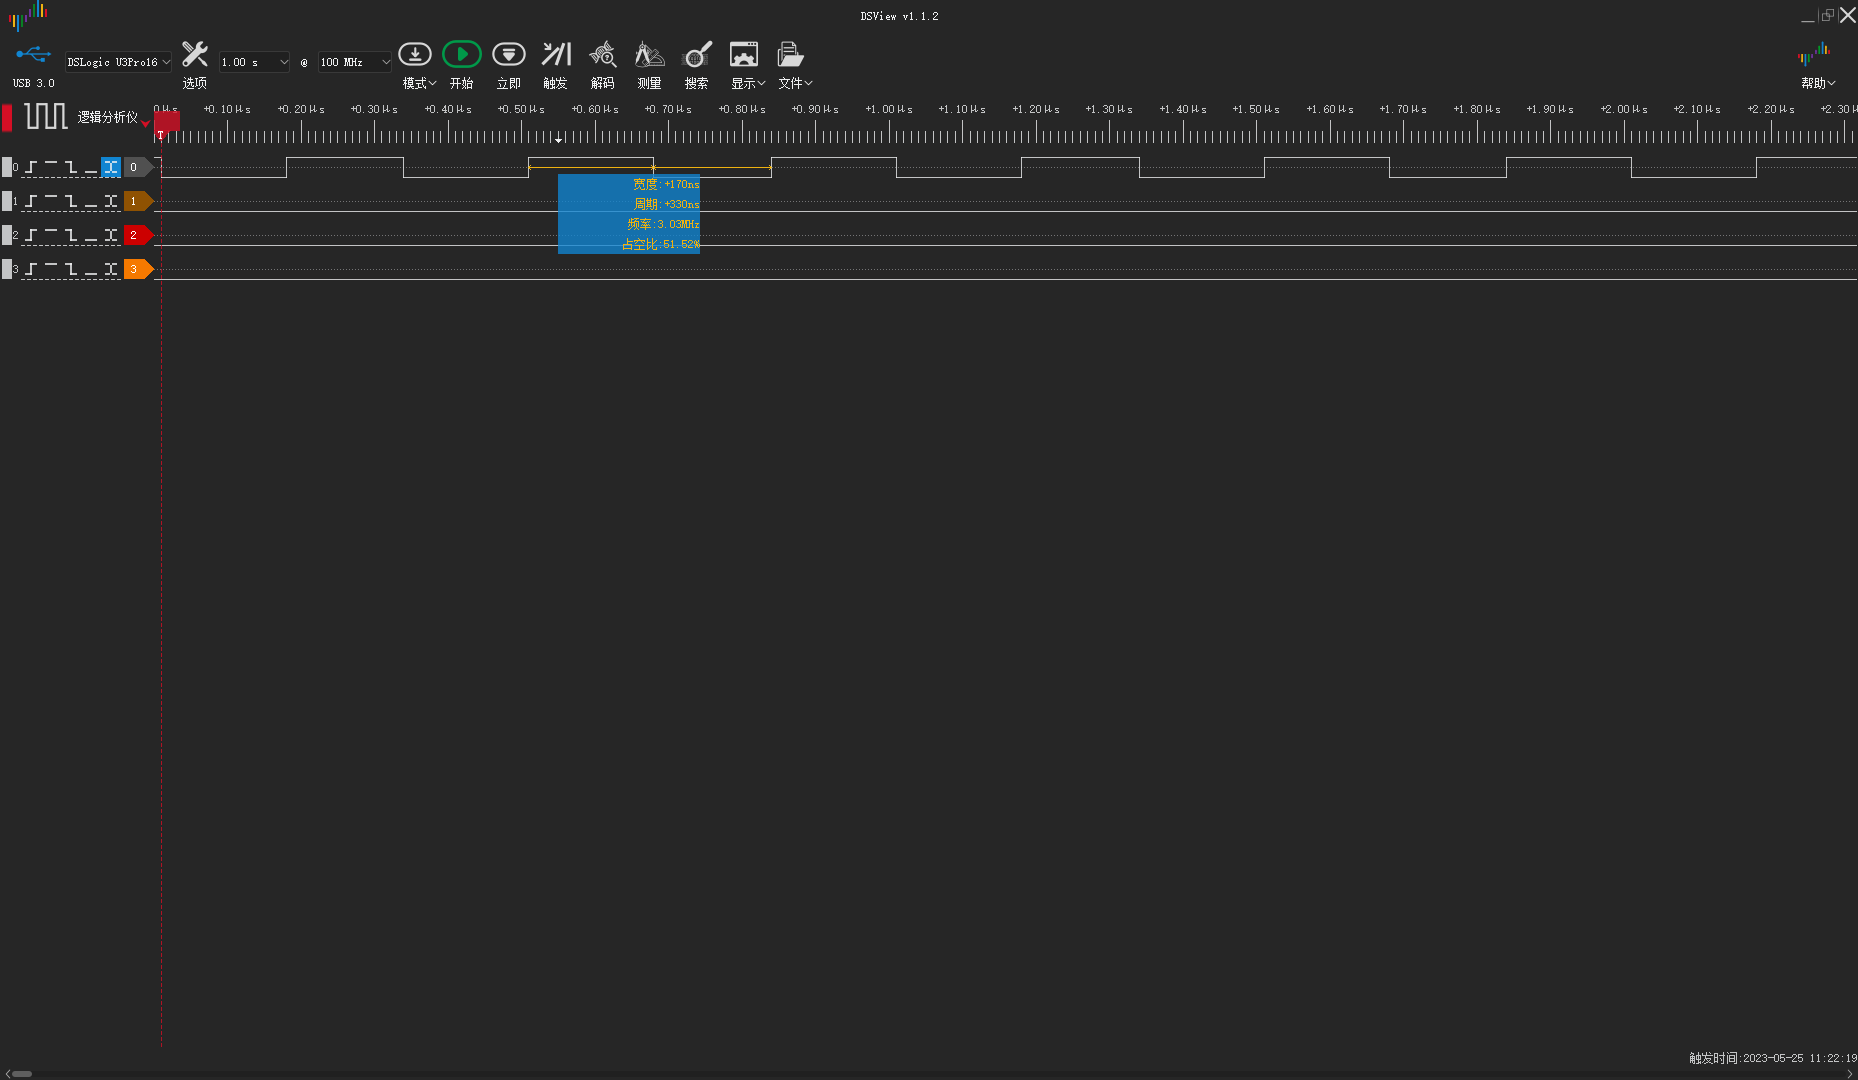Open the 触发 trigger panel
Screen dimensions: 1858x1080
tap(556, 54)
